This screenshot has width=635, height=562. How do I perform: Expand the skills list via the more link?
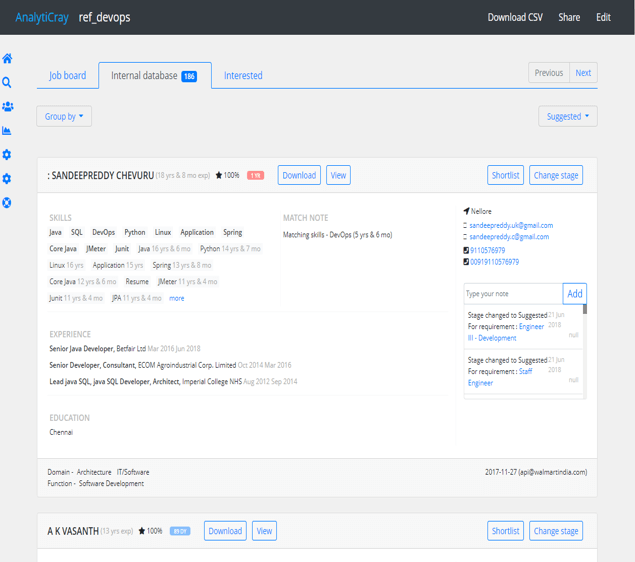click(x=176, y=298)
